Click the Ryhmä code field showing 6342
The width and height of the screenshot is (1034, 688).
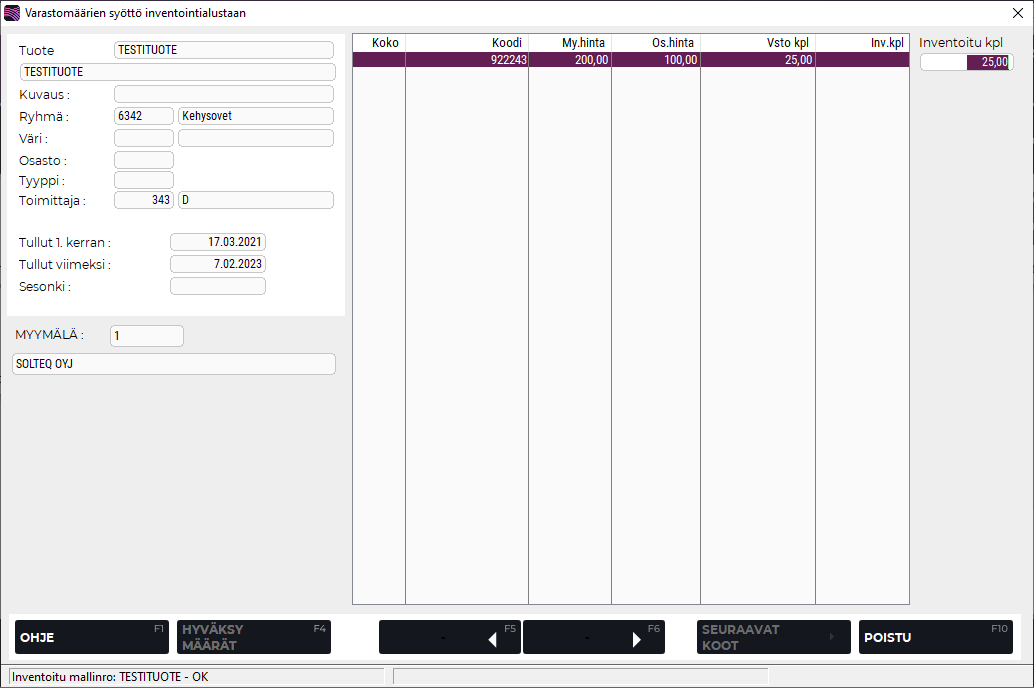click(143, 116)
